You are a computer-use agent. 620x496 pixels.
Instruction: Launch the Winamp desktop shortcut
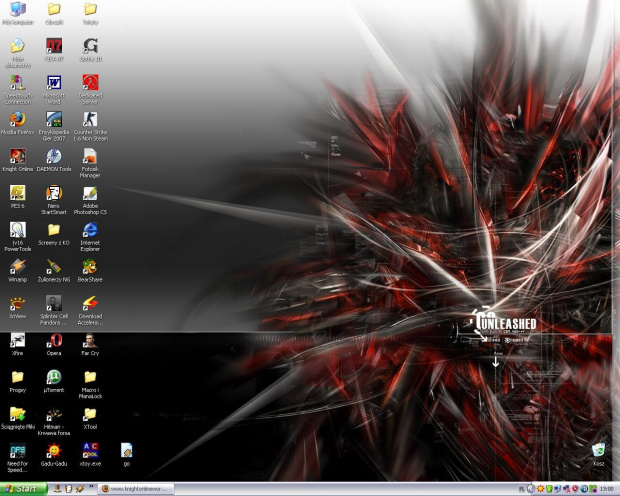click(x=18, y=271)
